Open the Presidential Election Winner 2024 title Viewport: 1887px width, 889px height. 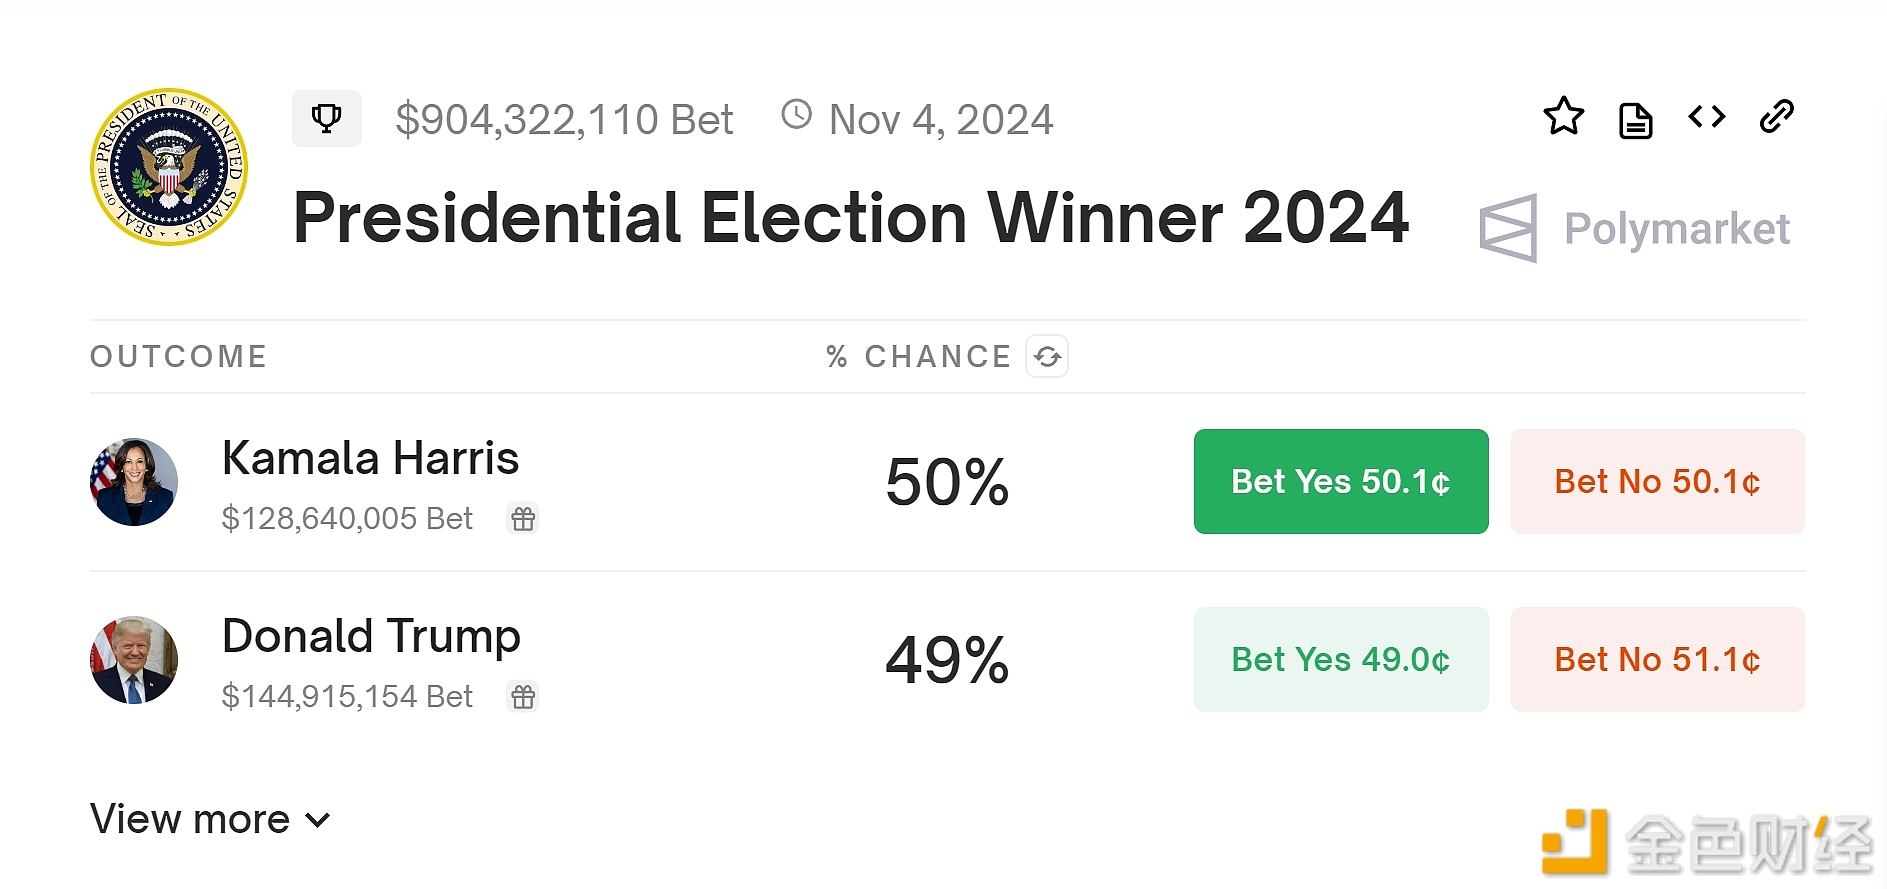(x=851, y=218)
